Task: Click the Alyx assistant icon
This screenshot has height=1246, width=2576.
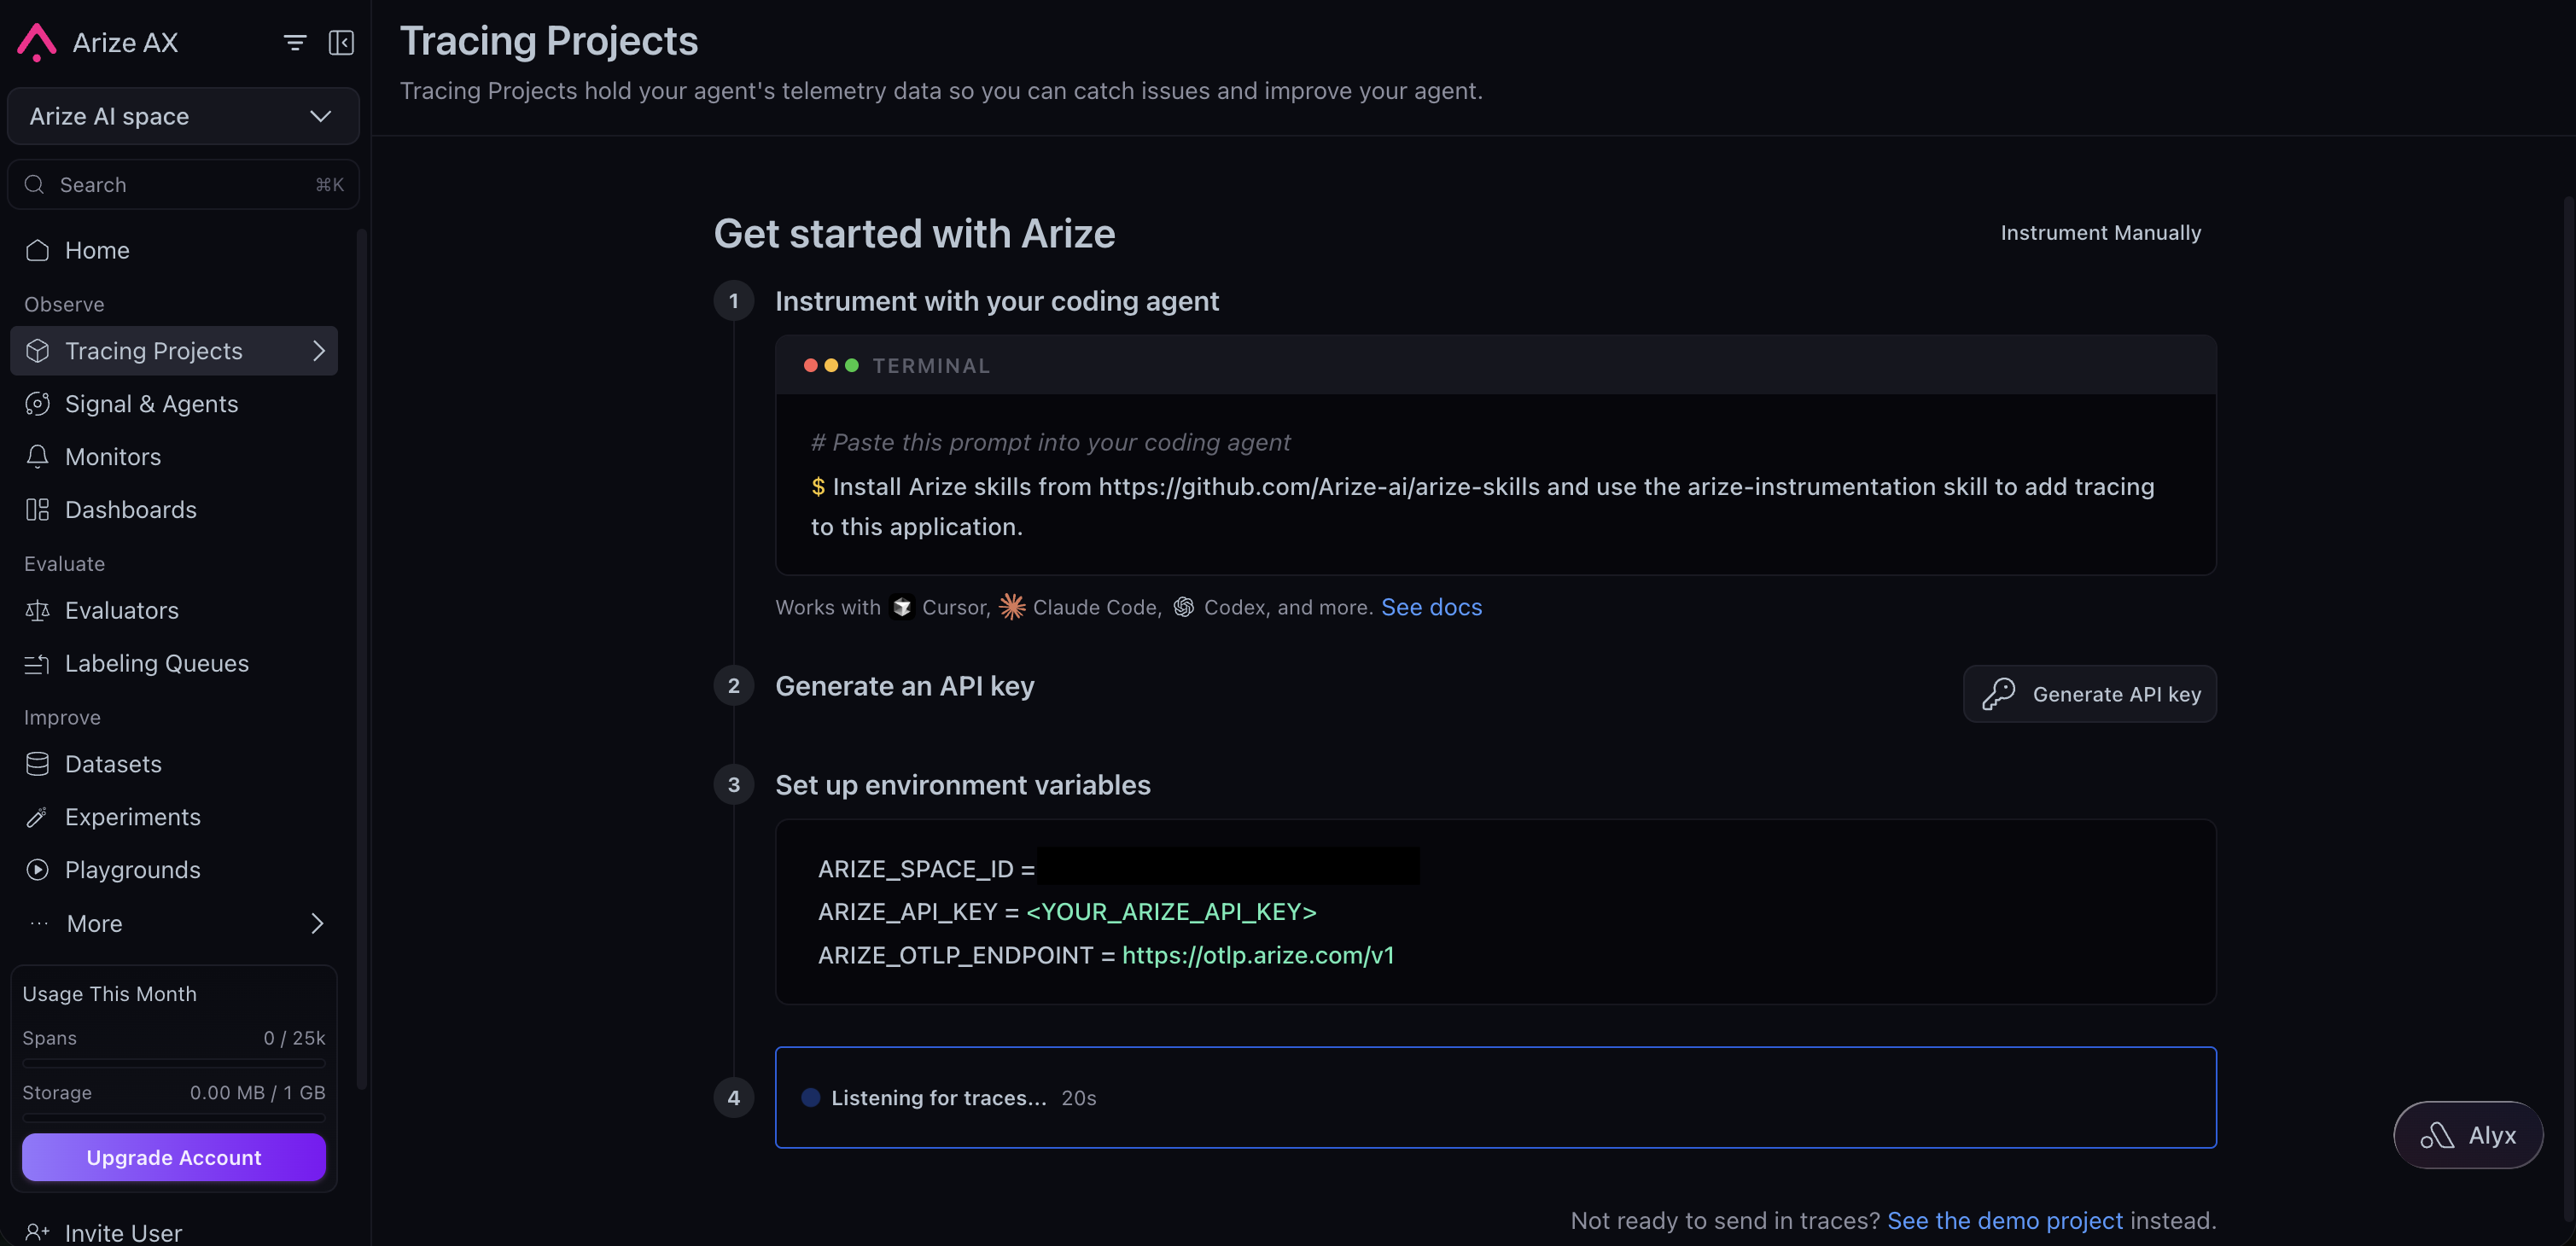Action: 2437,1136
